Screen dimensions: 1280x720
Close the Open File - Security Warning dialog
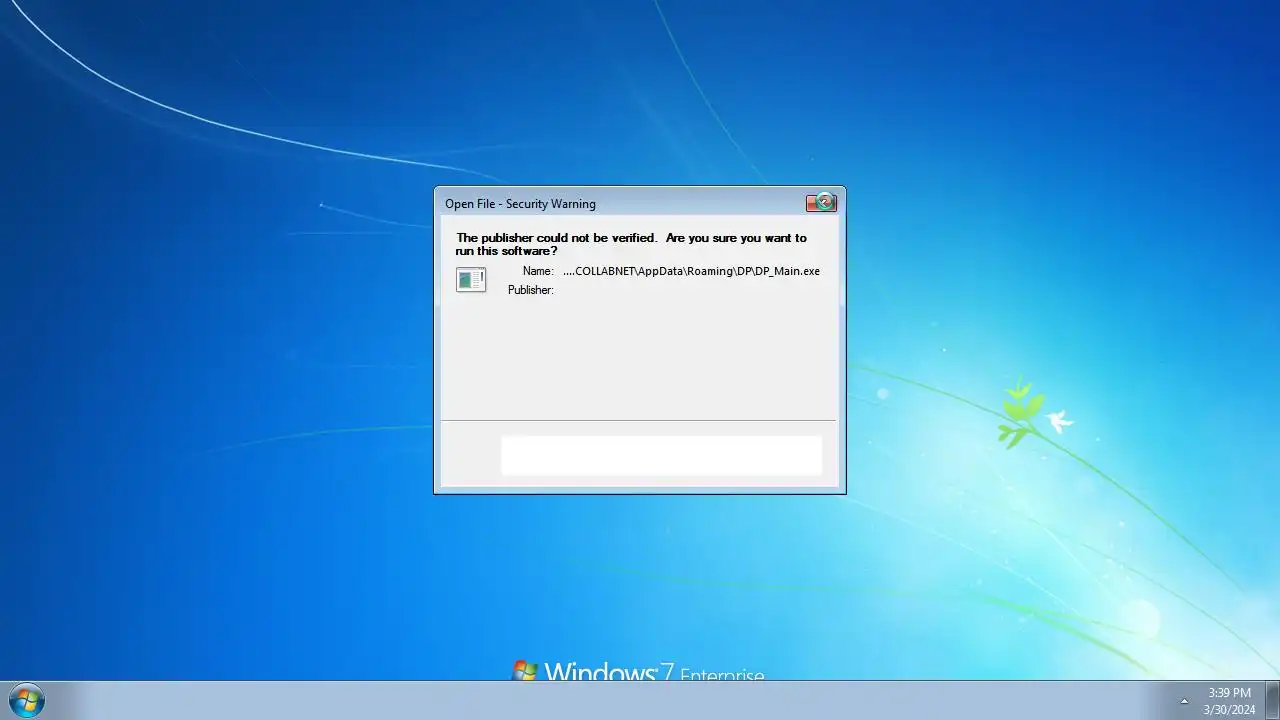point(821,203)
